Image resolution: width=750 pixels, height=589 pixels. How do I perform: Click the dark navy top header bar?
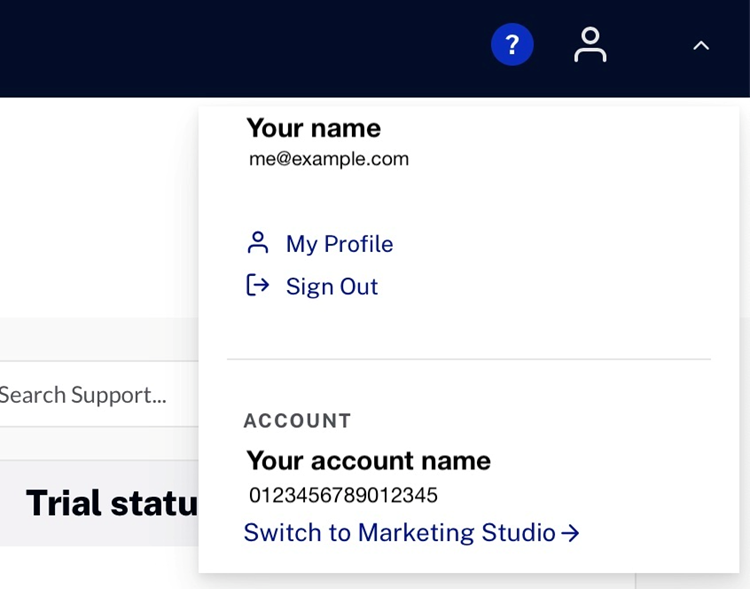pos(239,48)
